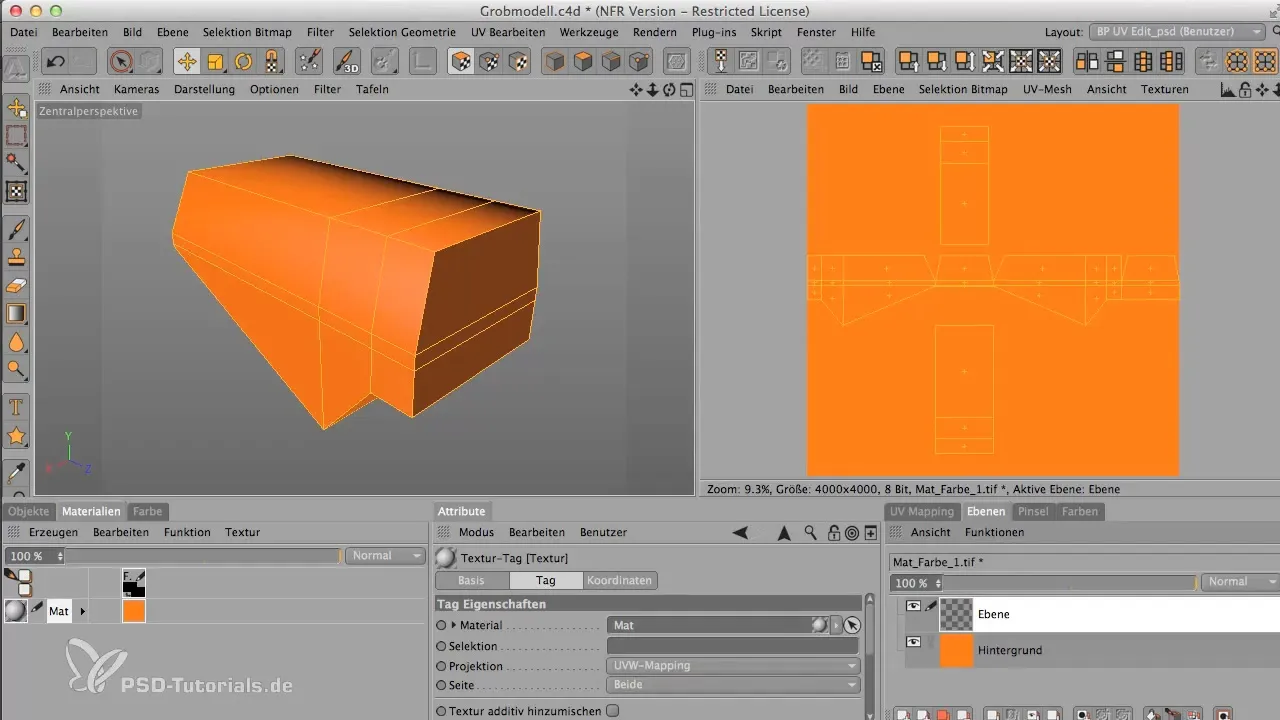
Task: Click the orange Mat color swatch
Action: pos(134,611)
